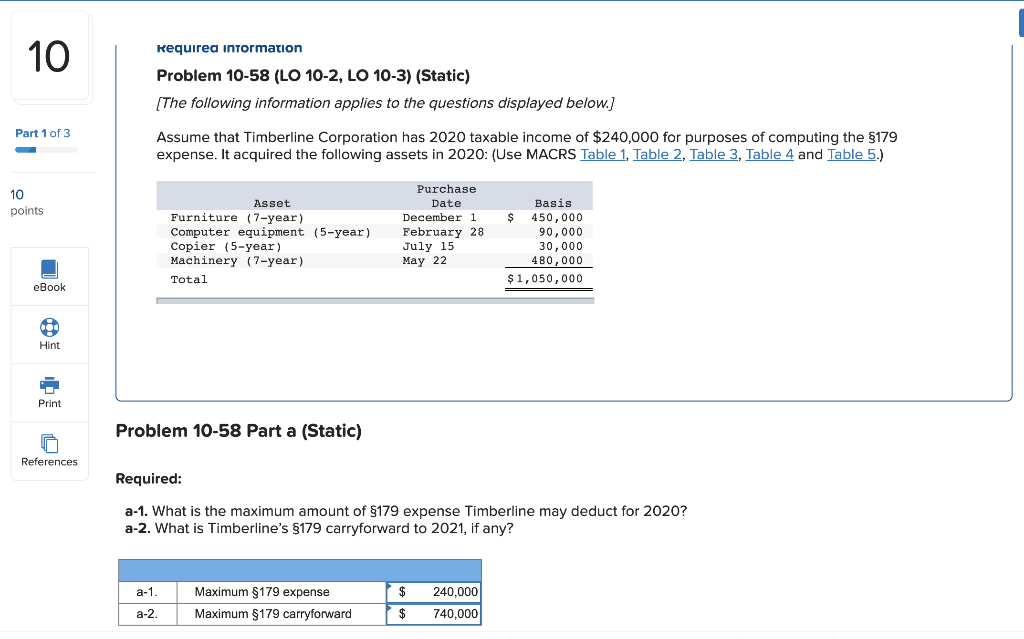
Task: Select the eBook book icon in sidebar
Action: point(49,268)
